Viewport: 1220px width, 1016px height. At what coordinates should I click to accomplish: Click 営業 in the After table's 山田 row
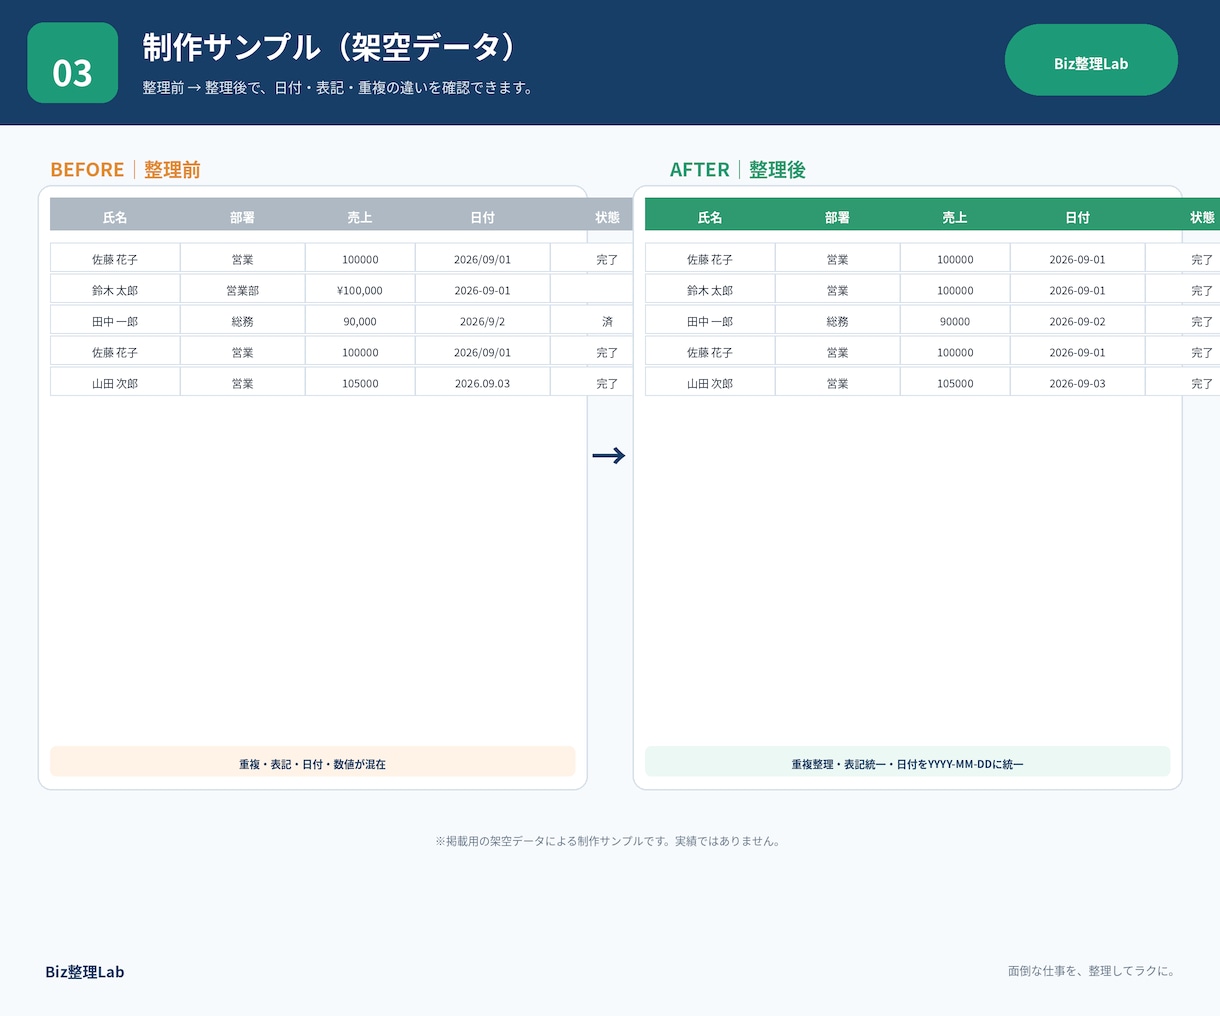tap(837, 383)
